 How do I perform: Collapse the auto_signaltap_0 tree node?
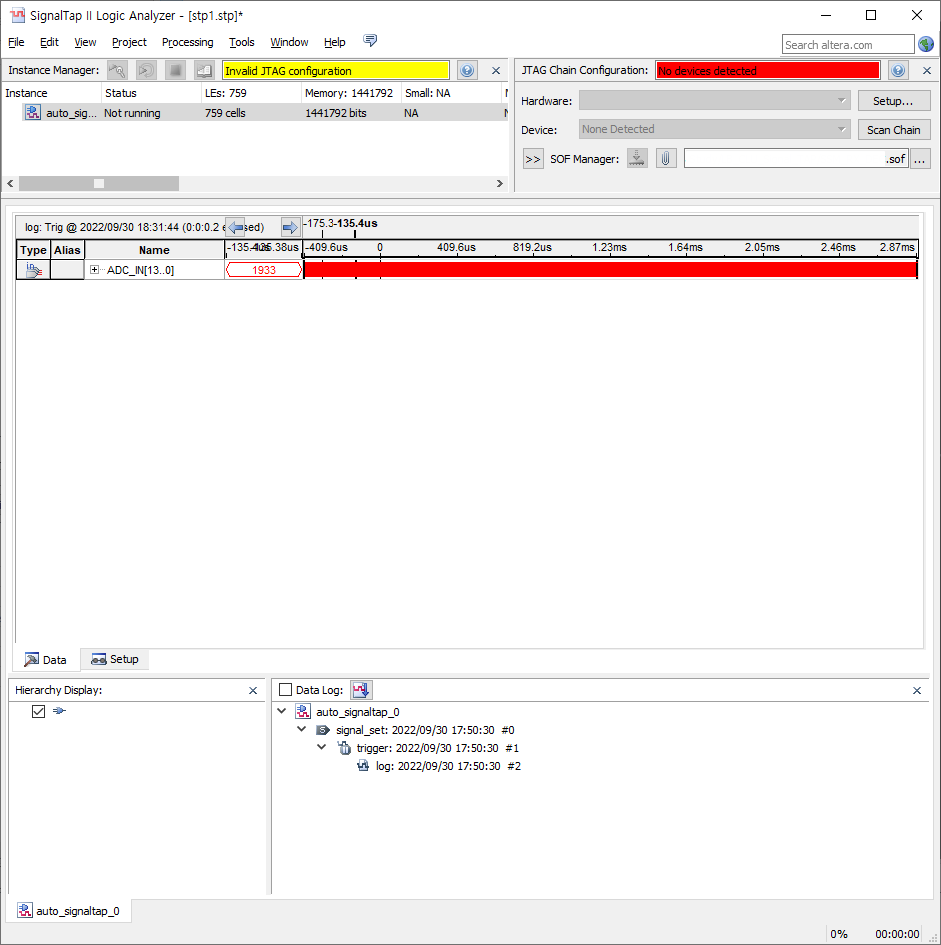[282, 711]
